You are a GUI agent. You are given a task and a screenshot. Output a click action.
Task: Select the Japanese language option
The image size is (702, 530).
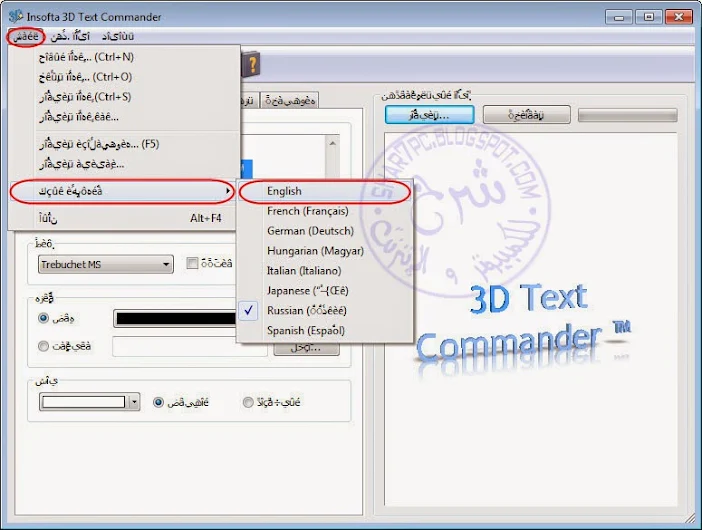[325, 291]
